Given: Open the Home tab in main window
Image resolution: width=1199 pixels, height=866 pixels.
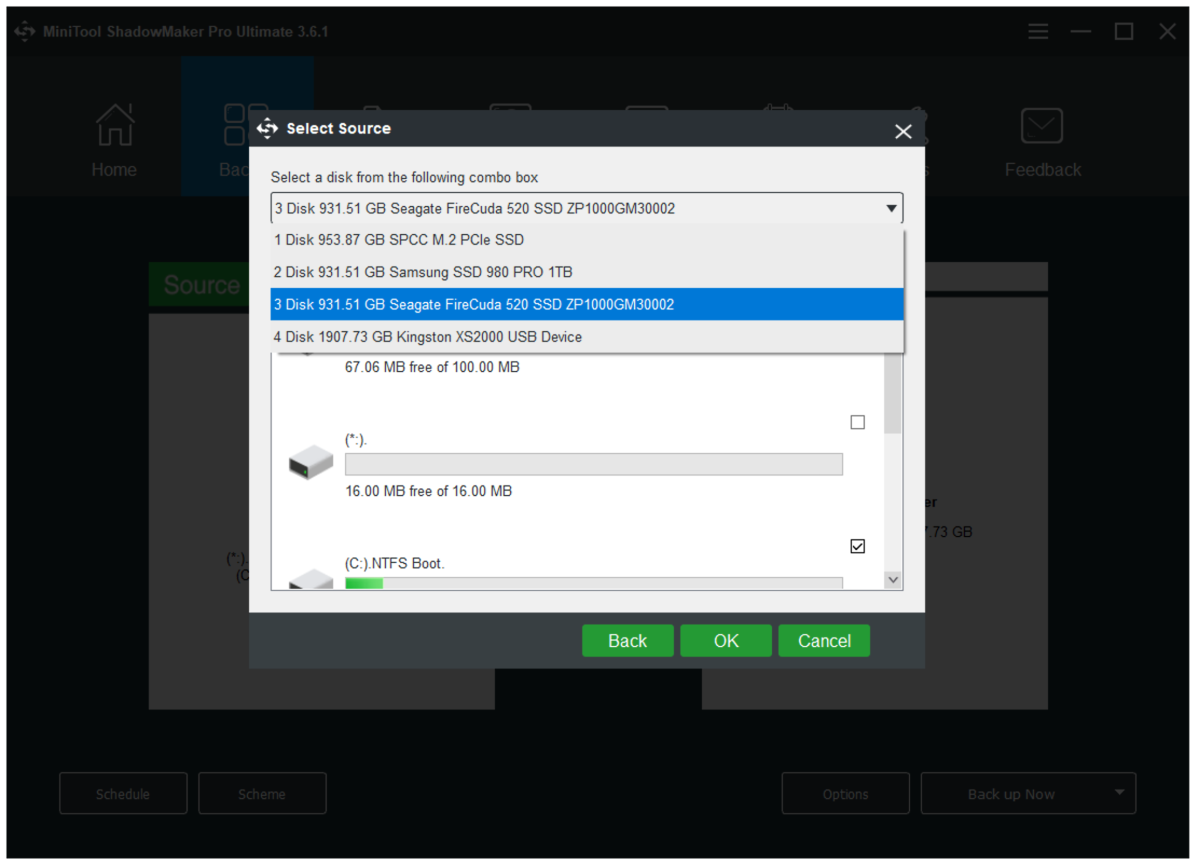Looking at the screenshot, I should click(x=115, y=140).
